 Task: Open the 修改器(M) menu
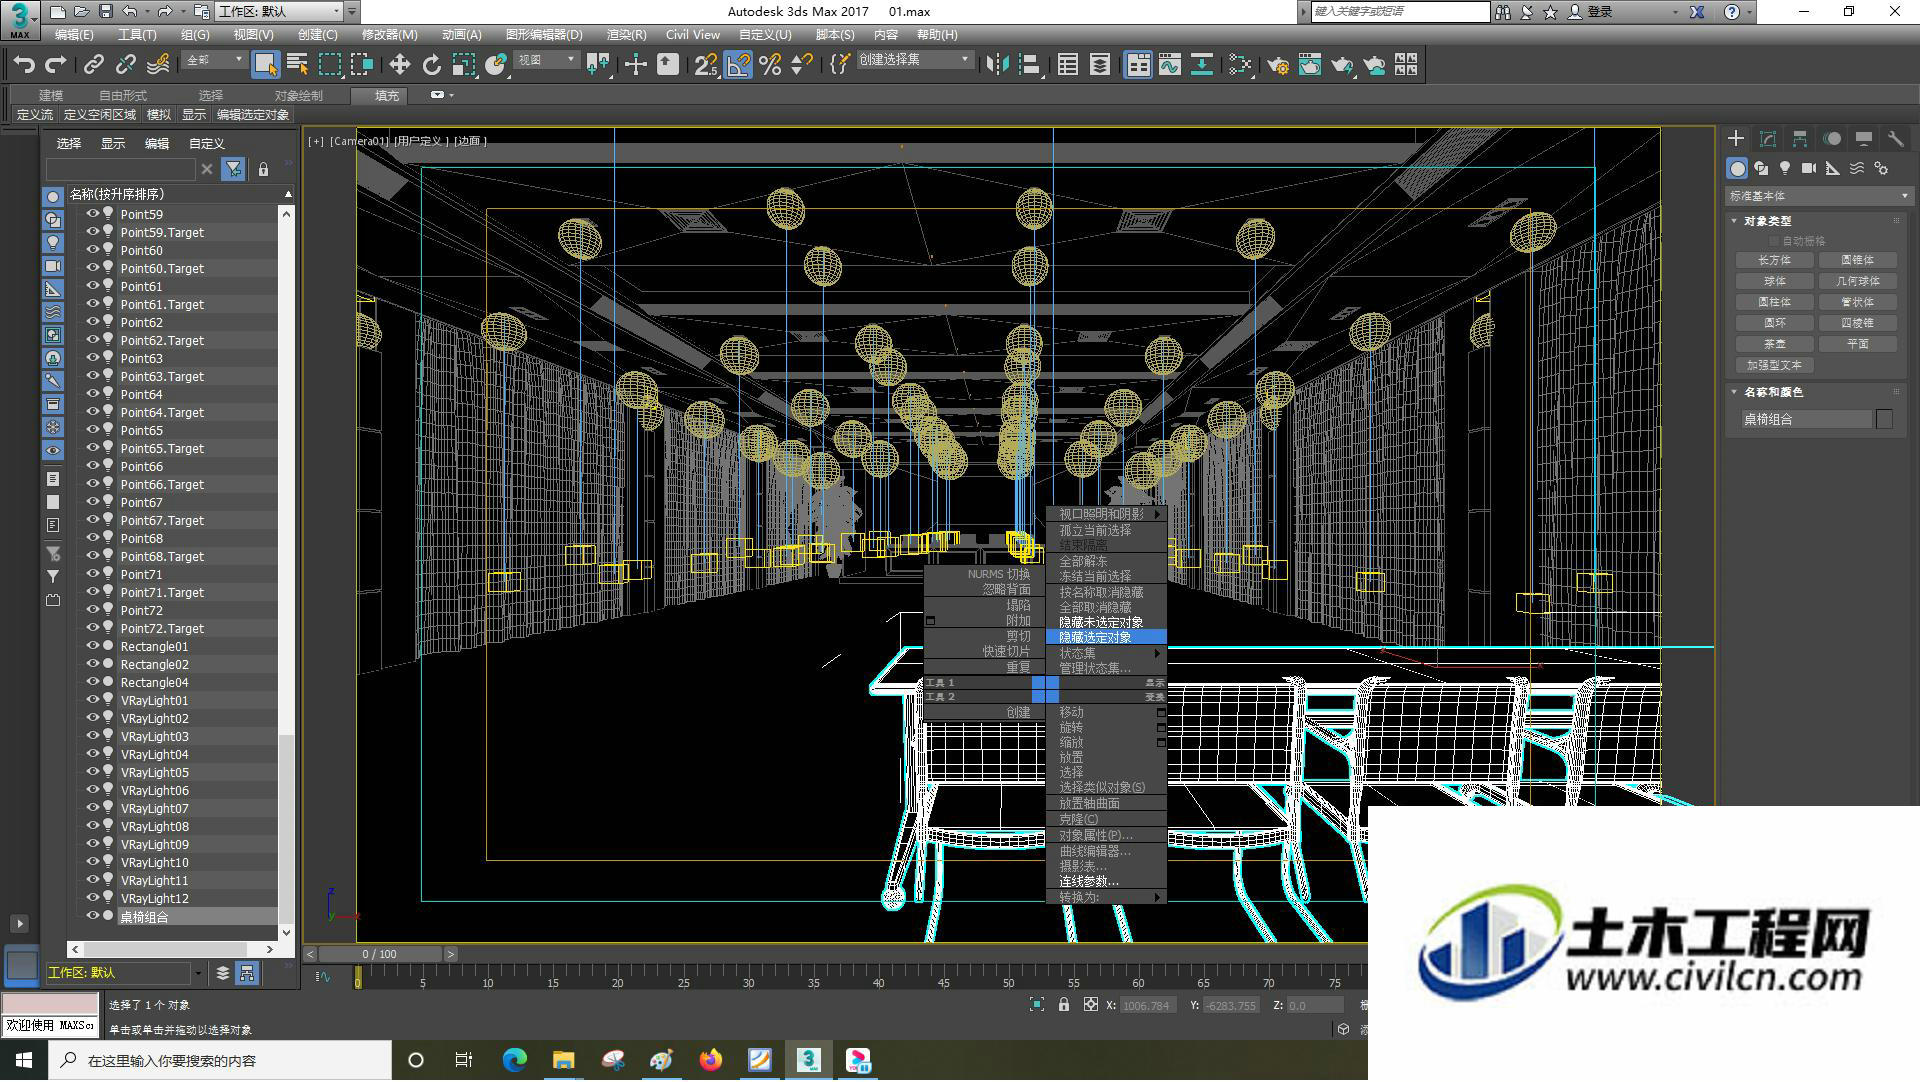click(x=390, y=34)
